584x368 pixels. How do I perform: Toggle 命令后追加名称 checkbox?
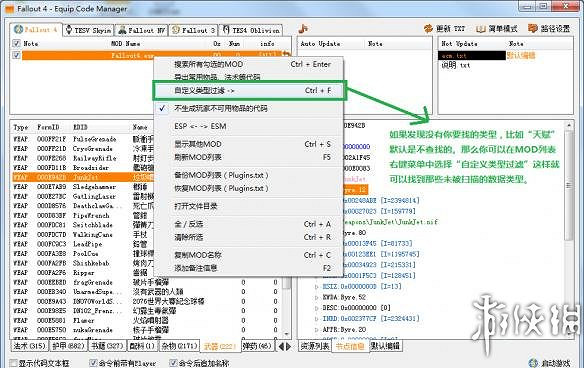point(173,362)
